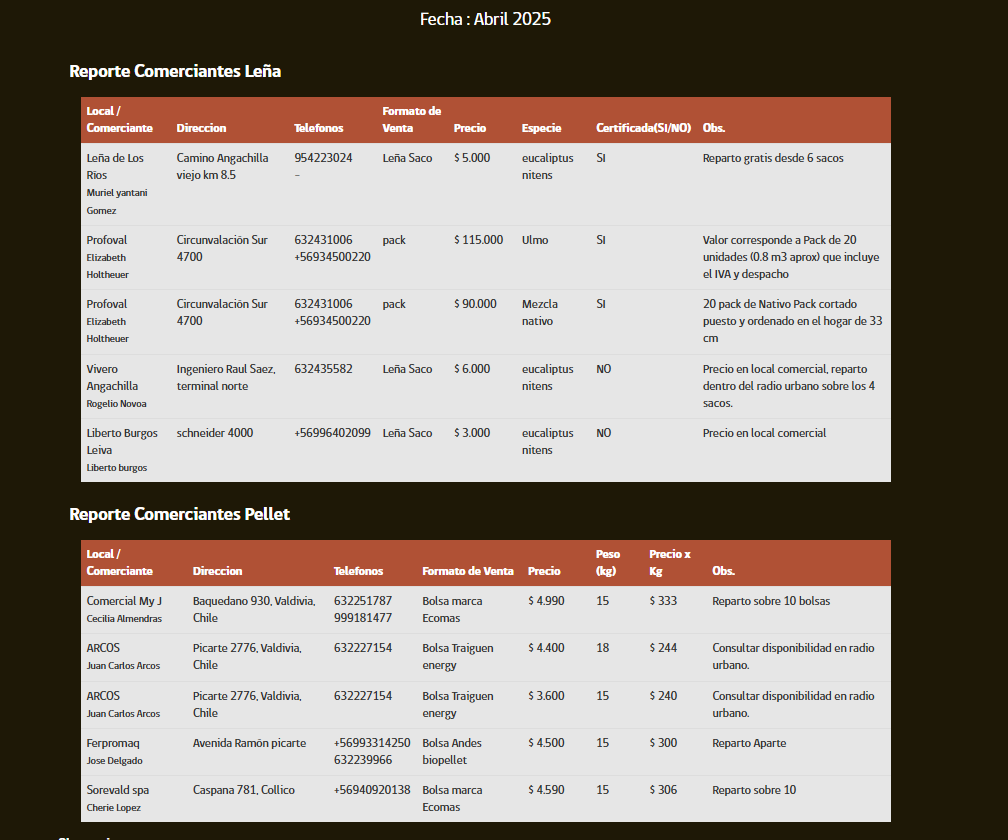Click price per kg '$ 300' for Ferpromaq
The image size is (1008, 840).
pyautogui.click(x=663, y=743)
